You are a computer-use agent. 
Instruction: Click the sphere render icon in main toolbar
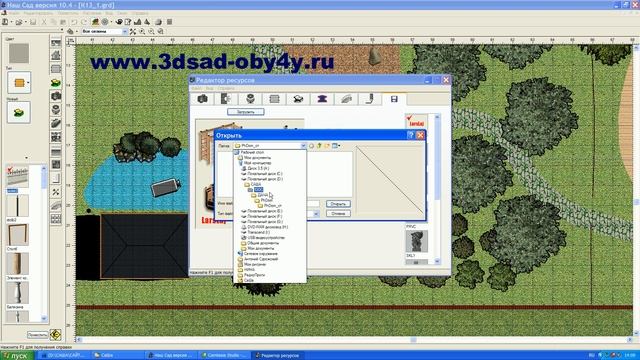[158, 22]
